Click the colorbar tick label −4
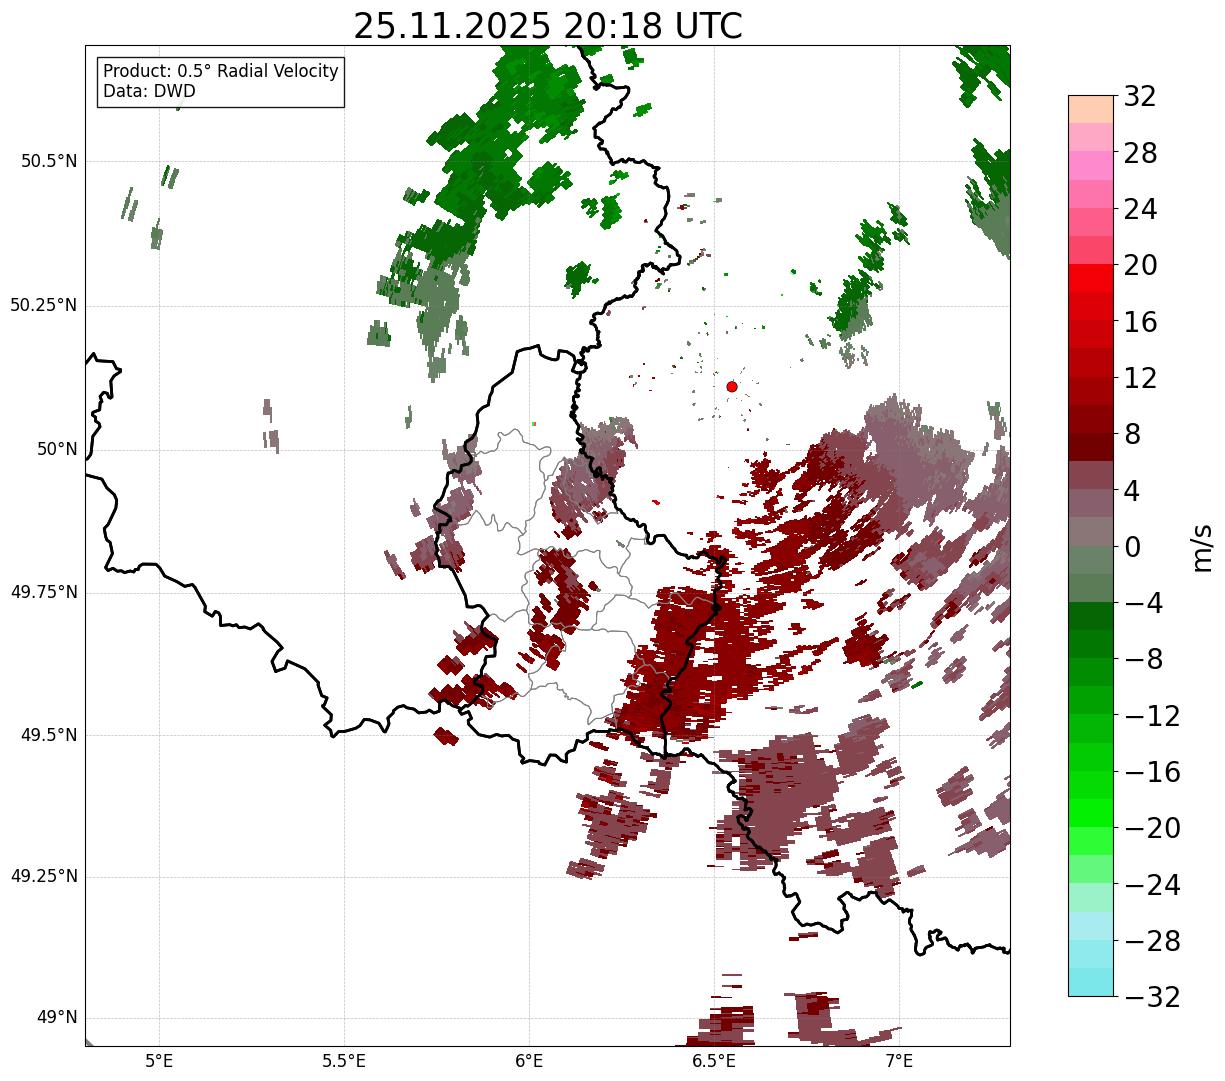This screenshot has width=1225, height=1081. point(1142,604)
